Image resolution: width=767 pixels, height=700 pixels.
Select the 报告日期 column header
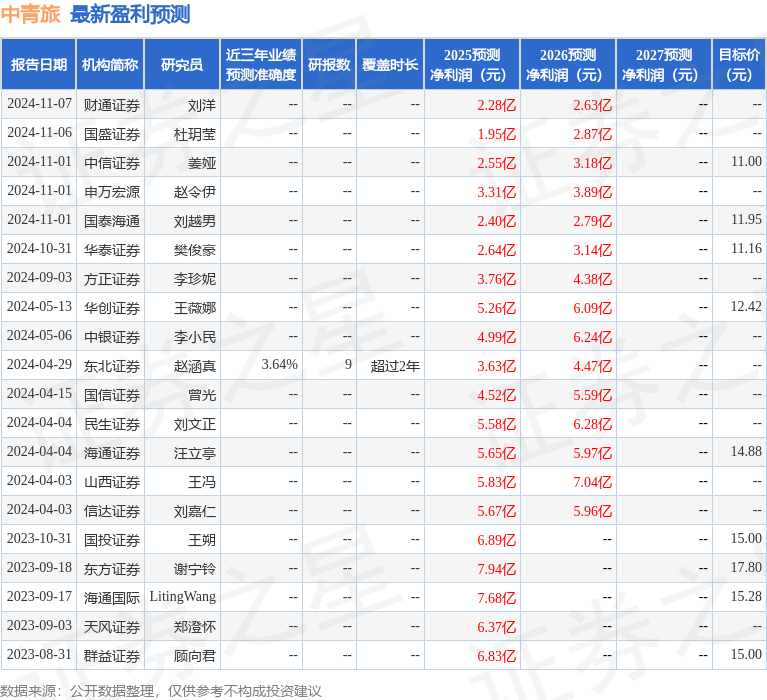[39, 65]
